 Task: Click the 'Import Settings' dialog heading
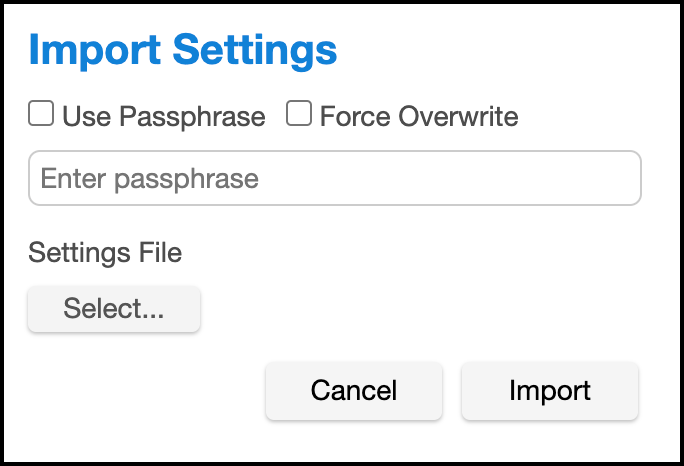(183, 50)
